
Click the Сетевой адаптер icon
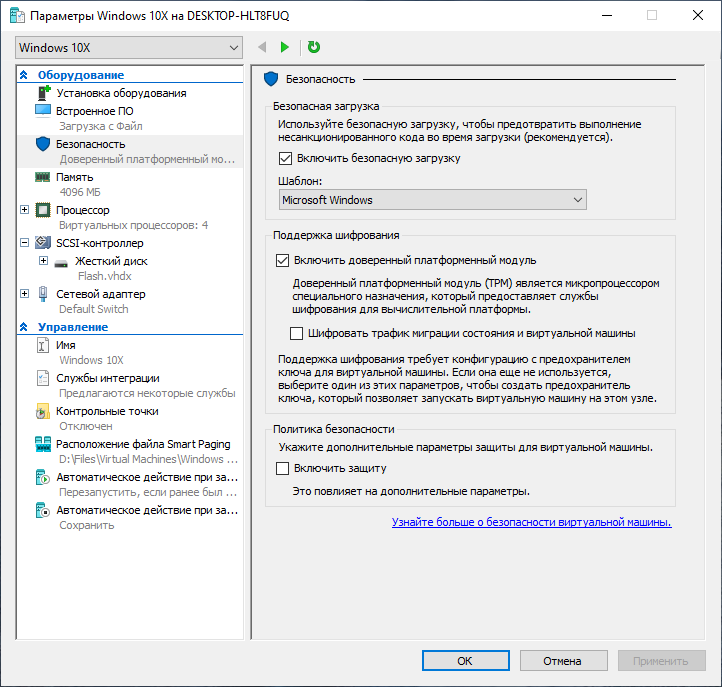pyautogui.click(x=43, y=294)
